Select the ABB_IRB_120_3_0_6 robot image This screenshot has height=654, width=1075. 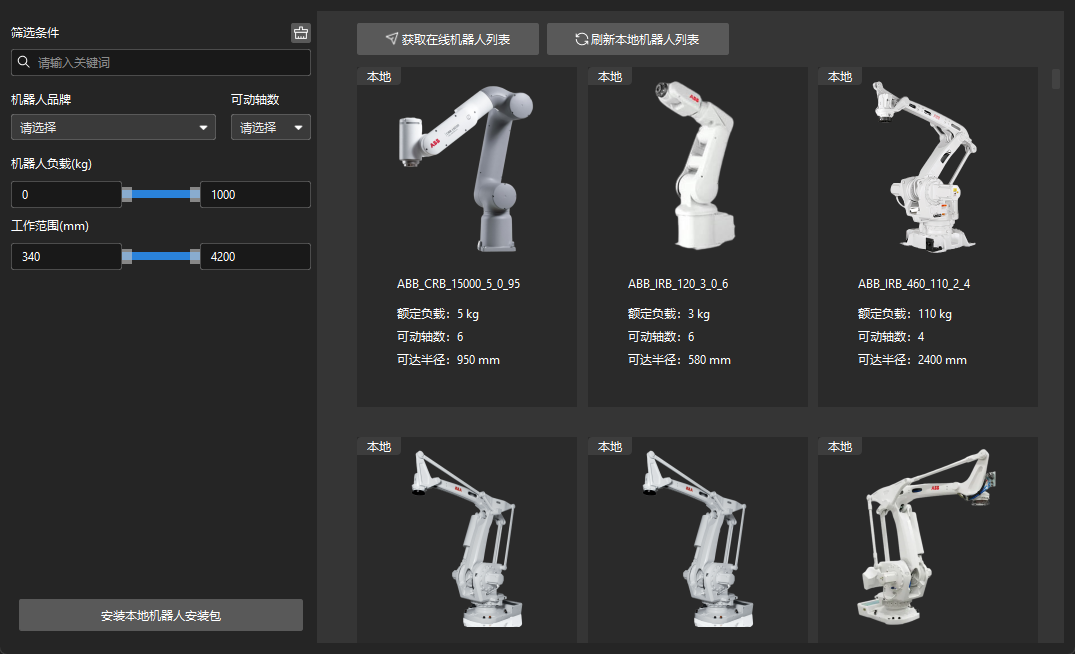[697, 167]
